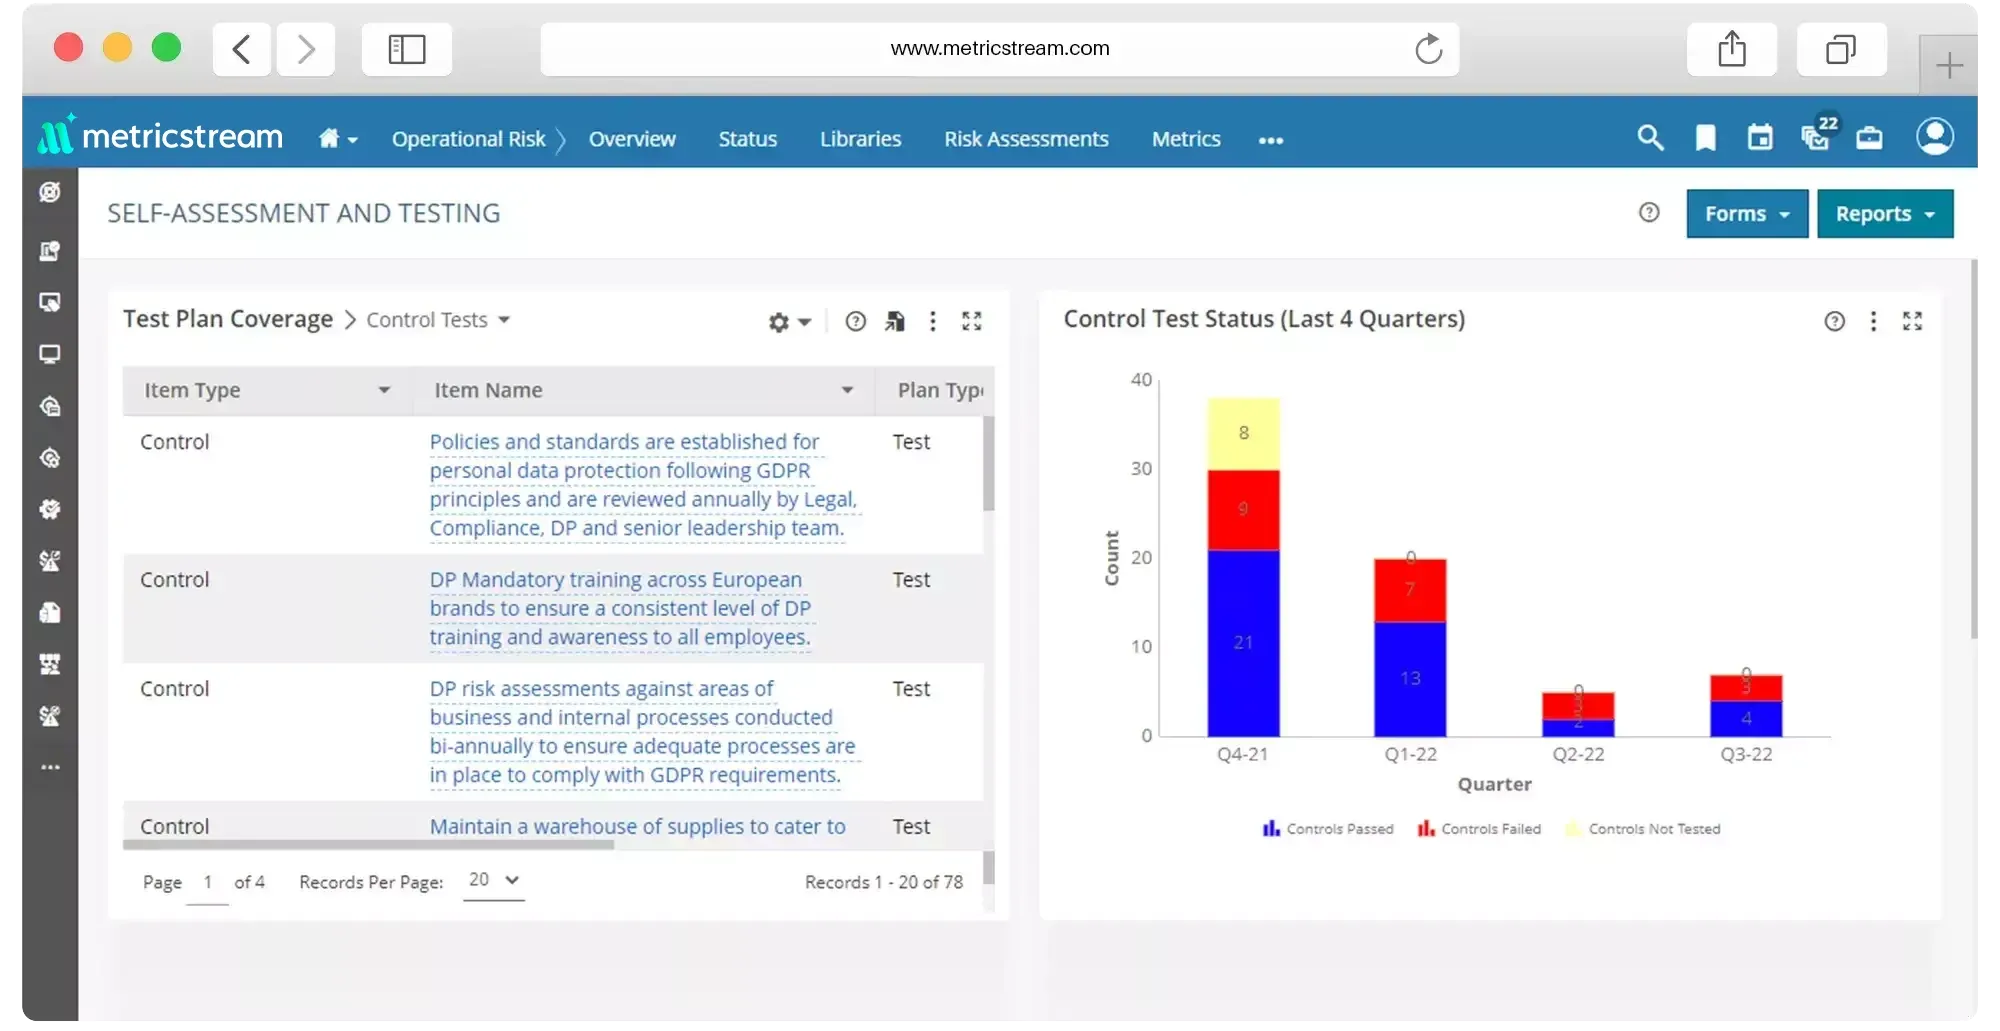Click the sidebar gear-badge icon

click(x=50, y=509)
